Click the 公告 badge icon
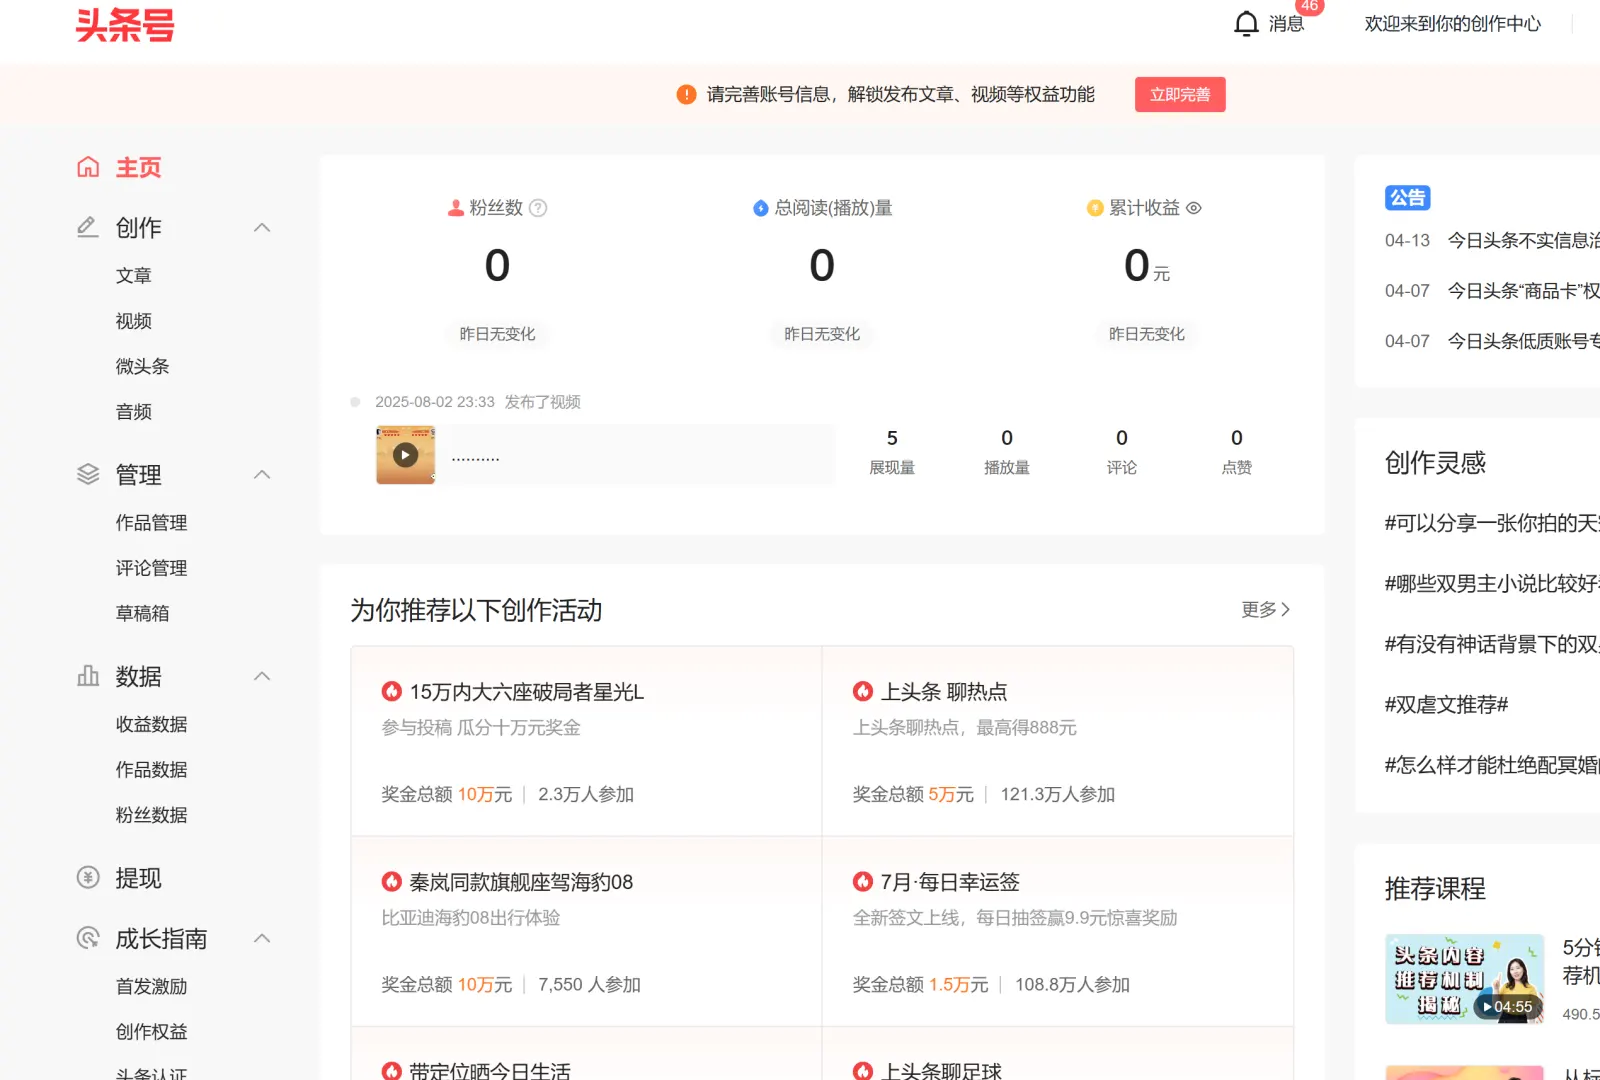Screen dimensions: 1600x1080 [x=1407, y=198]
